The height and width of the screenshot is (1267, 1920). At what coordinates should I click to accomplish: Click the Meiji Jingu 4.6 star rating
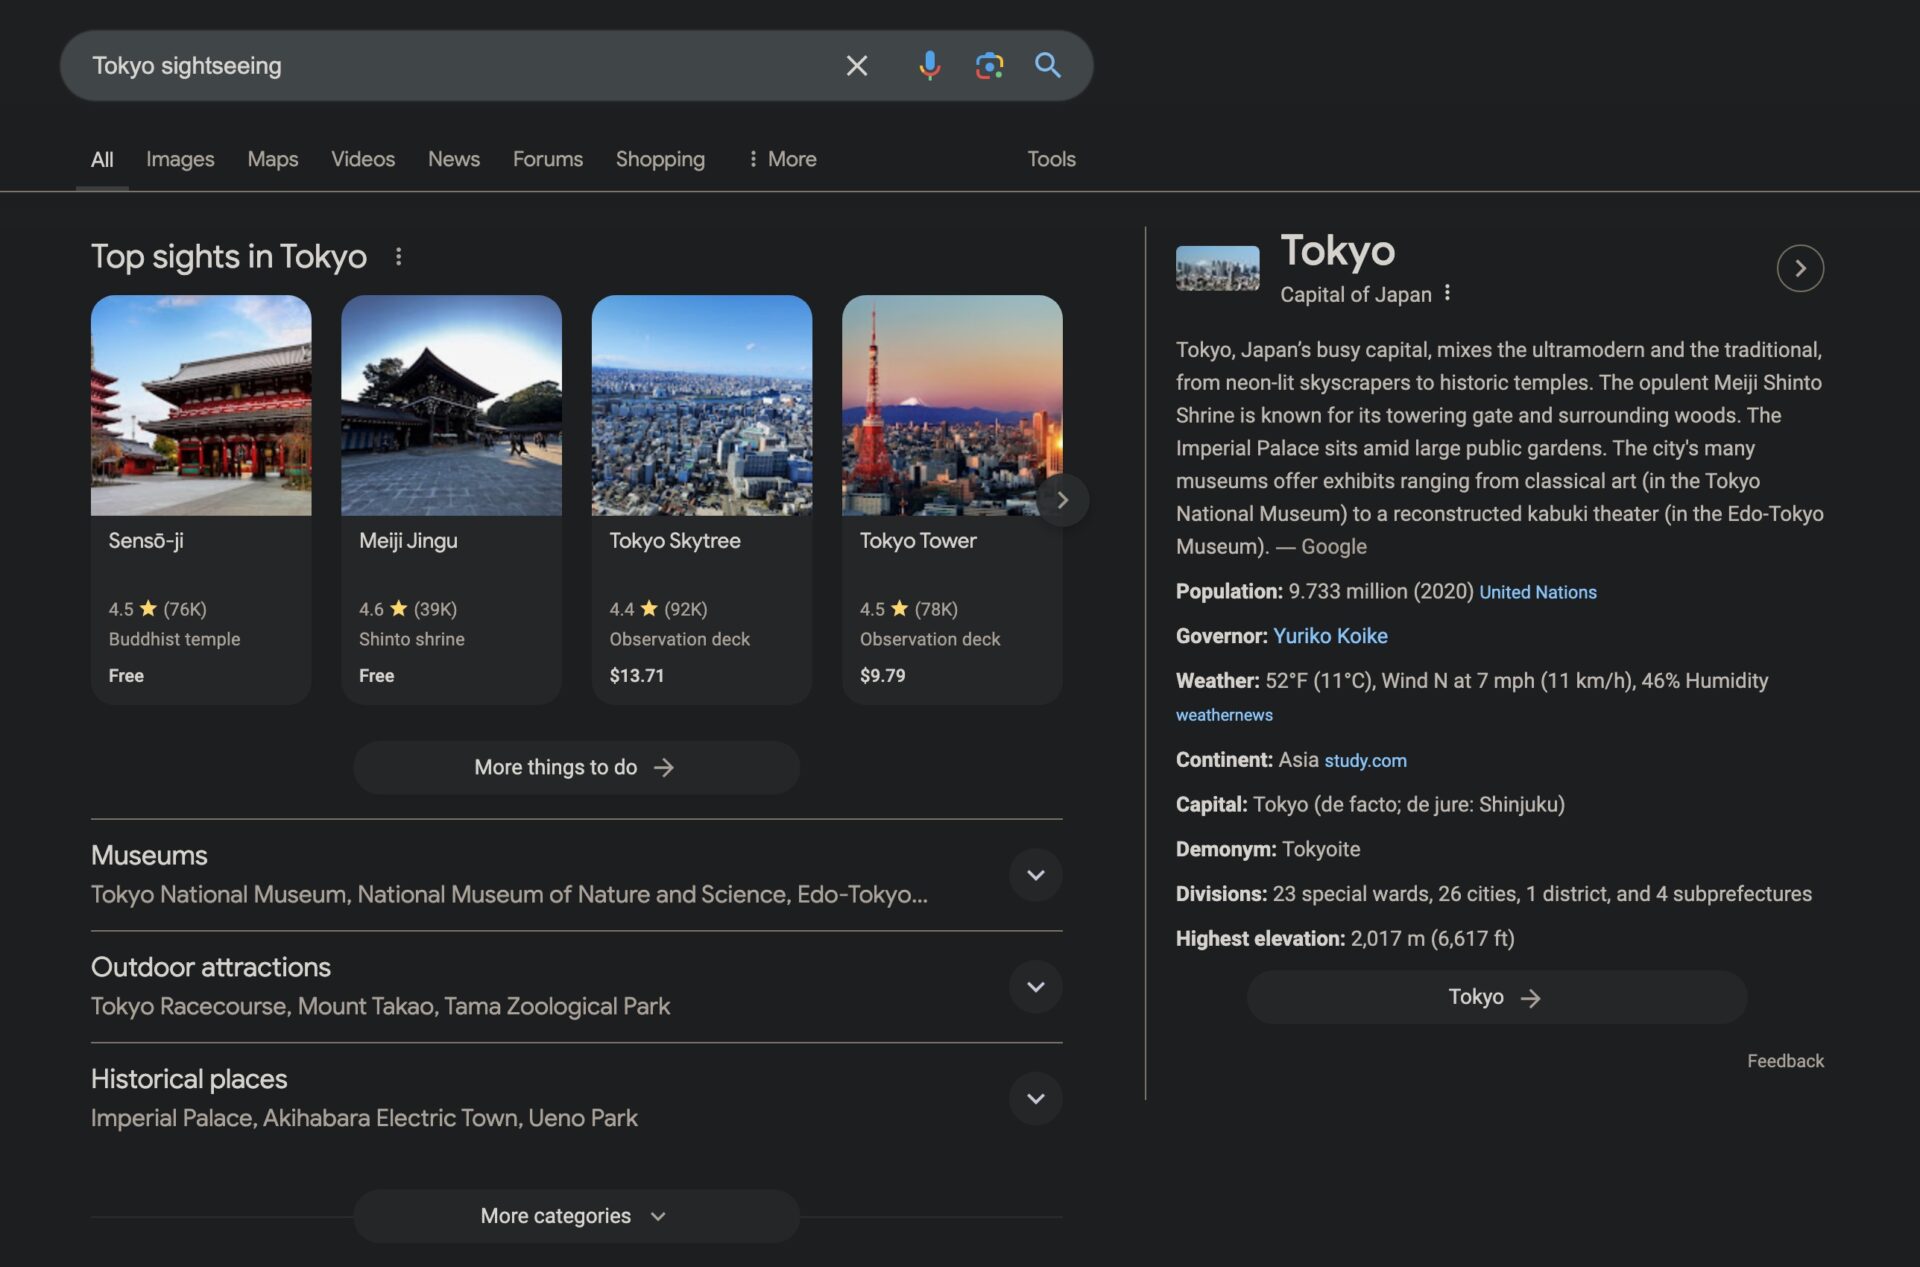pyautogui.click(x=408, y=609)
